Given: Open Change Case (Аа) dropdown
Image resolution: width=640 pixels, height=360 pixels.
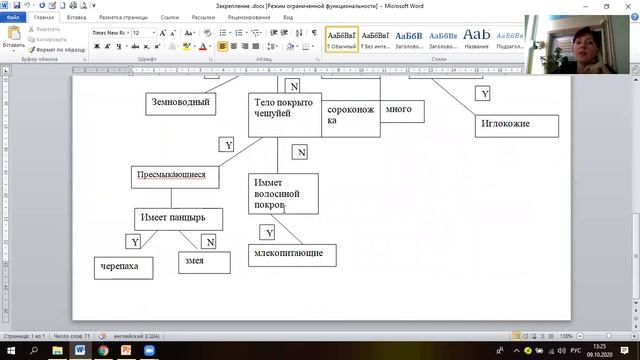Looking at the screenshot, I should point(189,33).
